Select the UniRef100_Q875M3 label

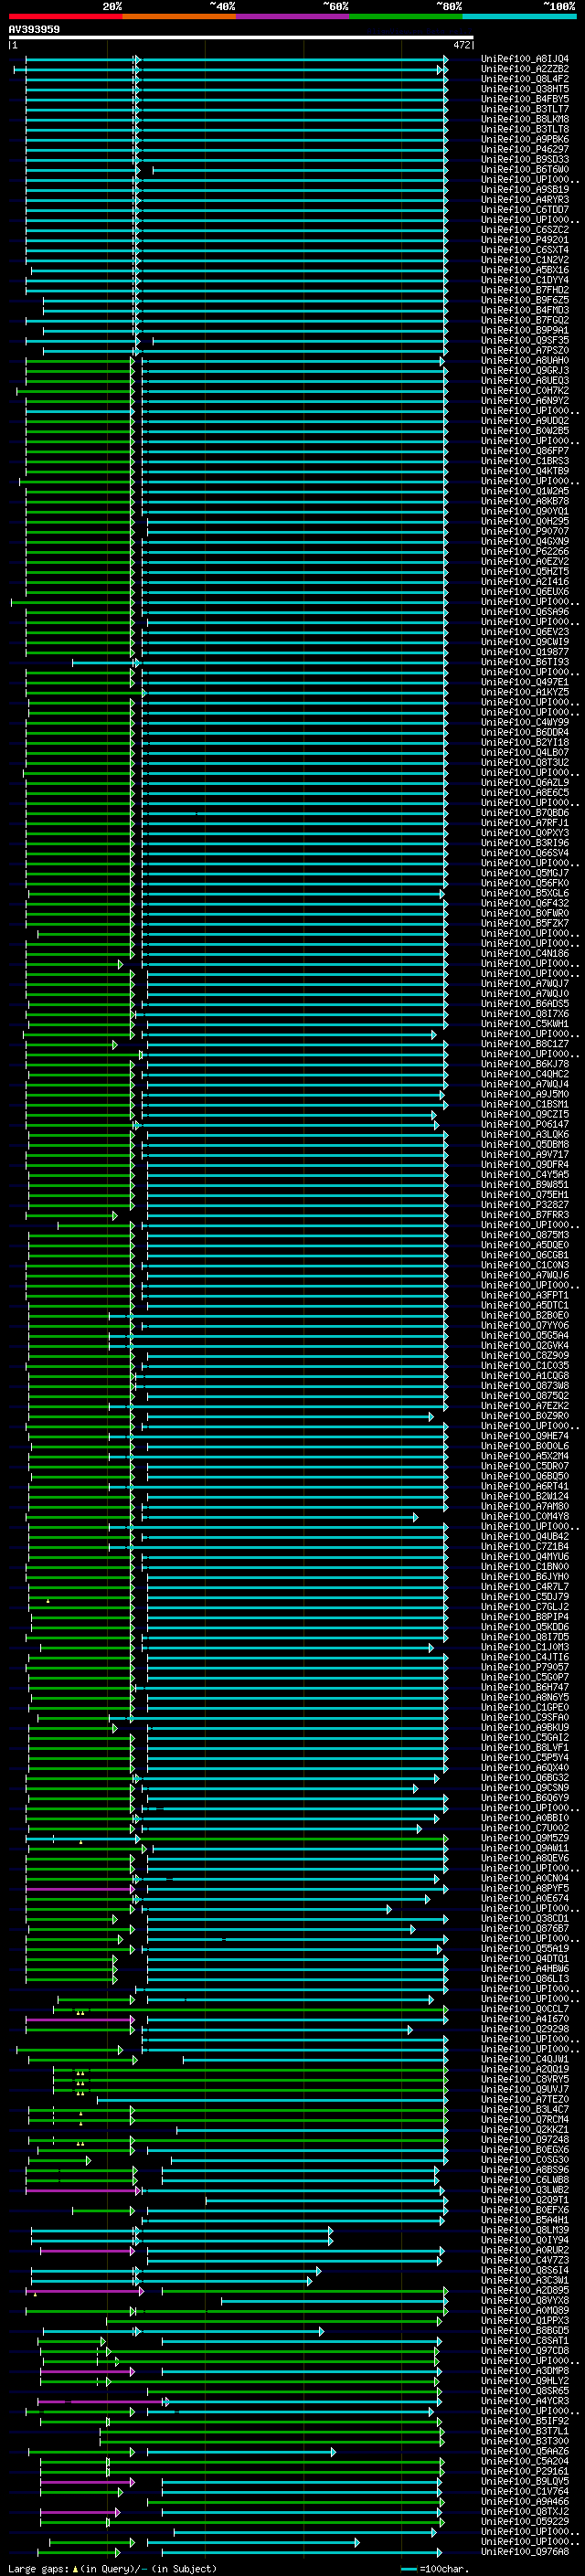(525, 1234)
